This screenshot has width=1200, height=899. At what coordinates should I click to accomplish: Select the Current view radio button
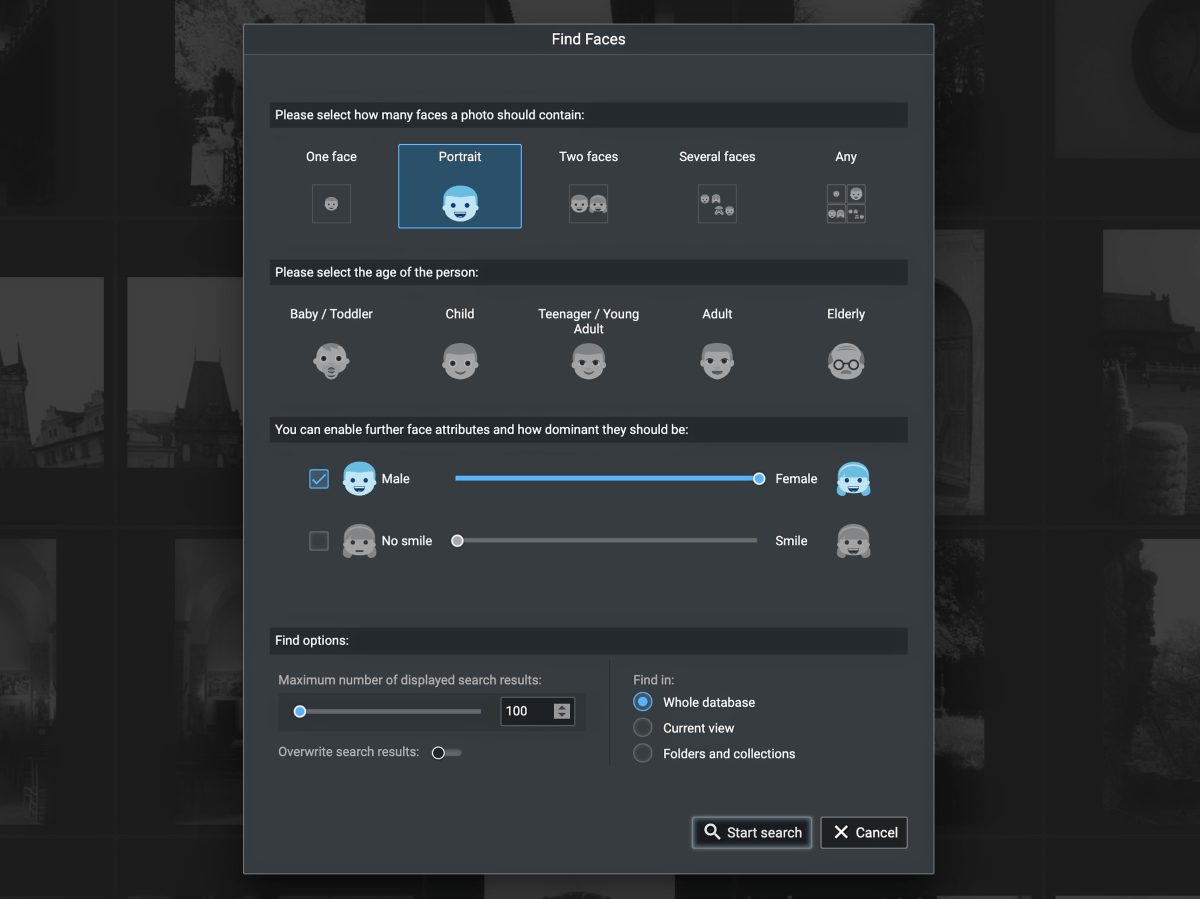click(642, 727)
